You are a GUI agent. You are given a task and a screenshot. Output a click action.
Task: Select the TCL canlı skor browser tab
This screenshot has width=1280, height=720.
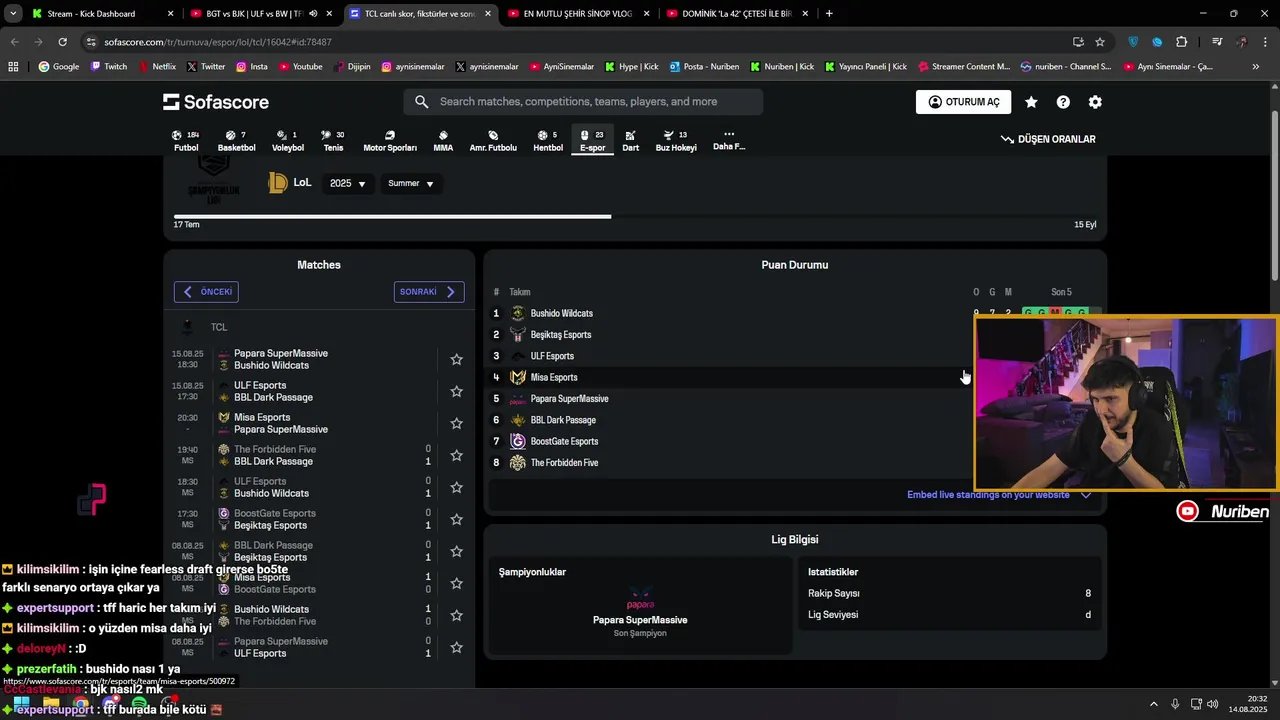[420, 14]
